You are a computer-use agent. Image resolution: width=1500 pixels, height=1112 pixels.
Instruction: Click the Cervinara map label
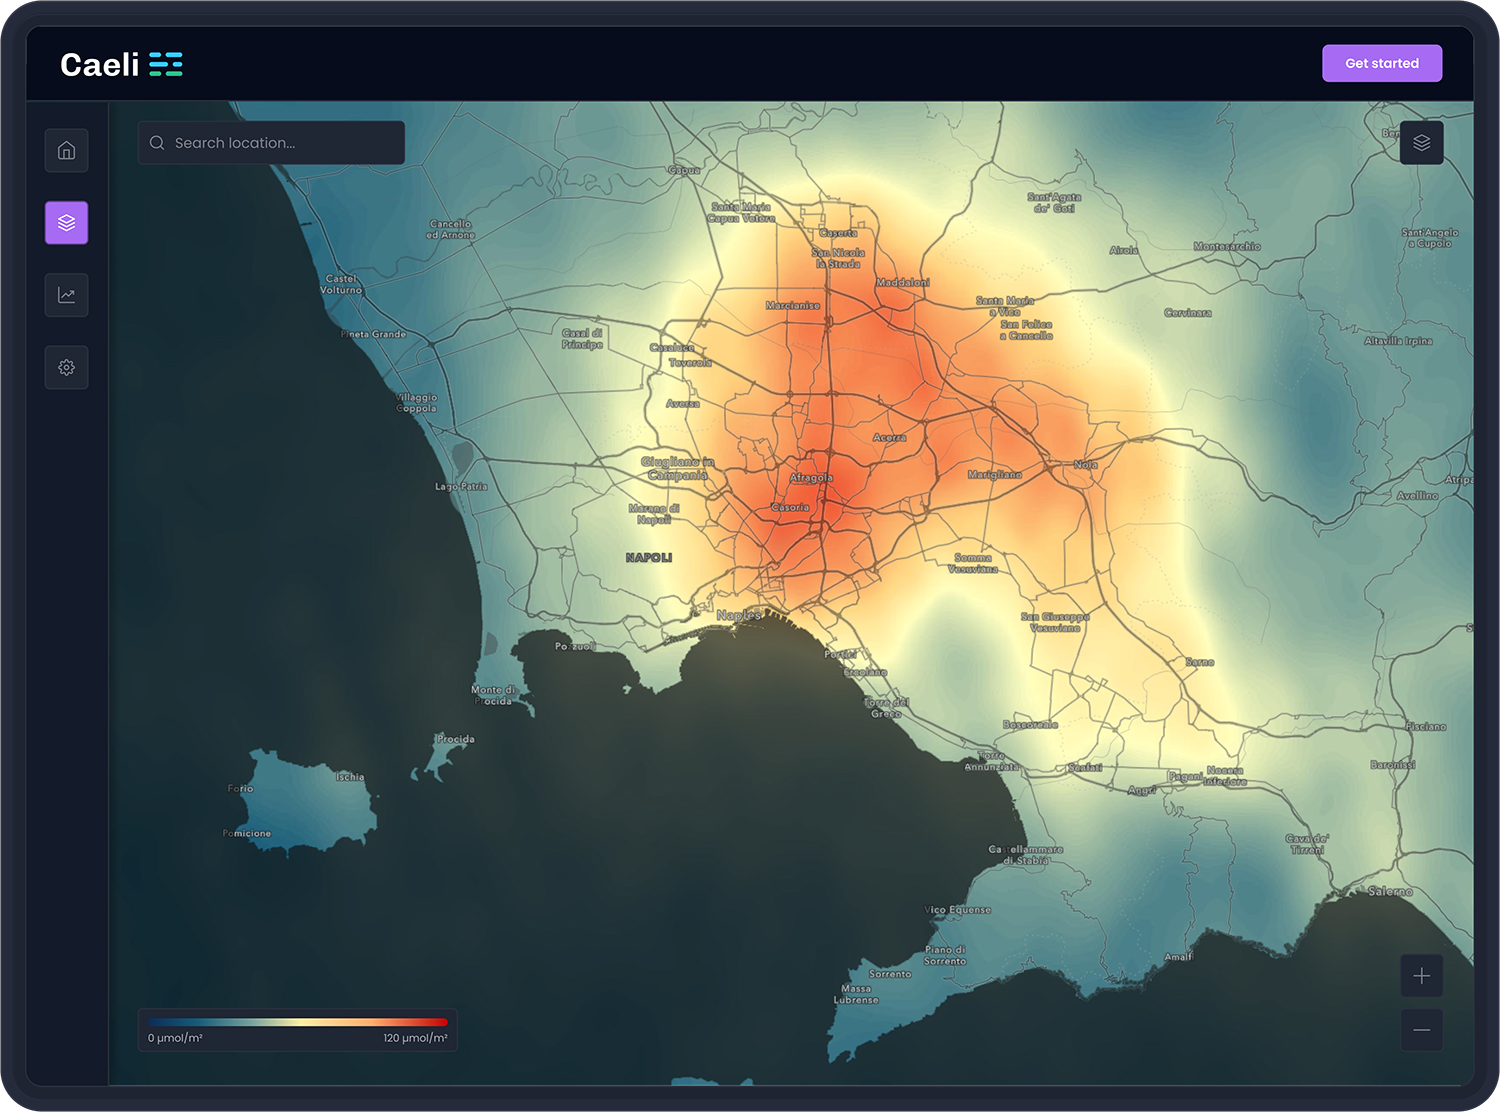(1188, 313)
